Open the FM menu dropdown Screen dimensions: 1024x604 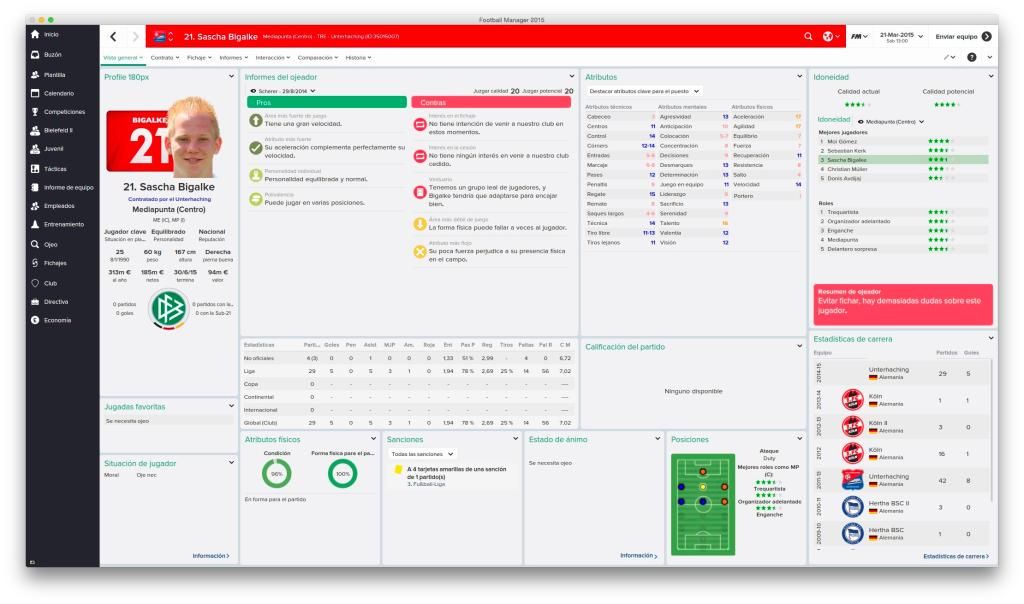coord(859,37)
